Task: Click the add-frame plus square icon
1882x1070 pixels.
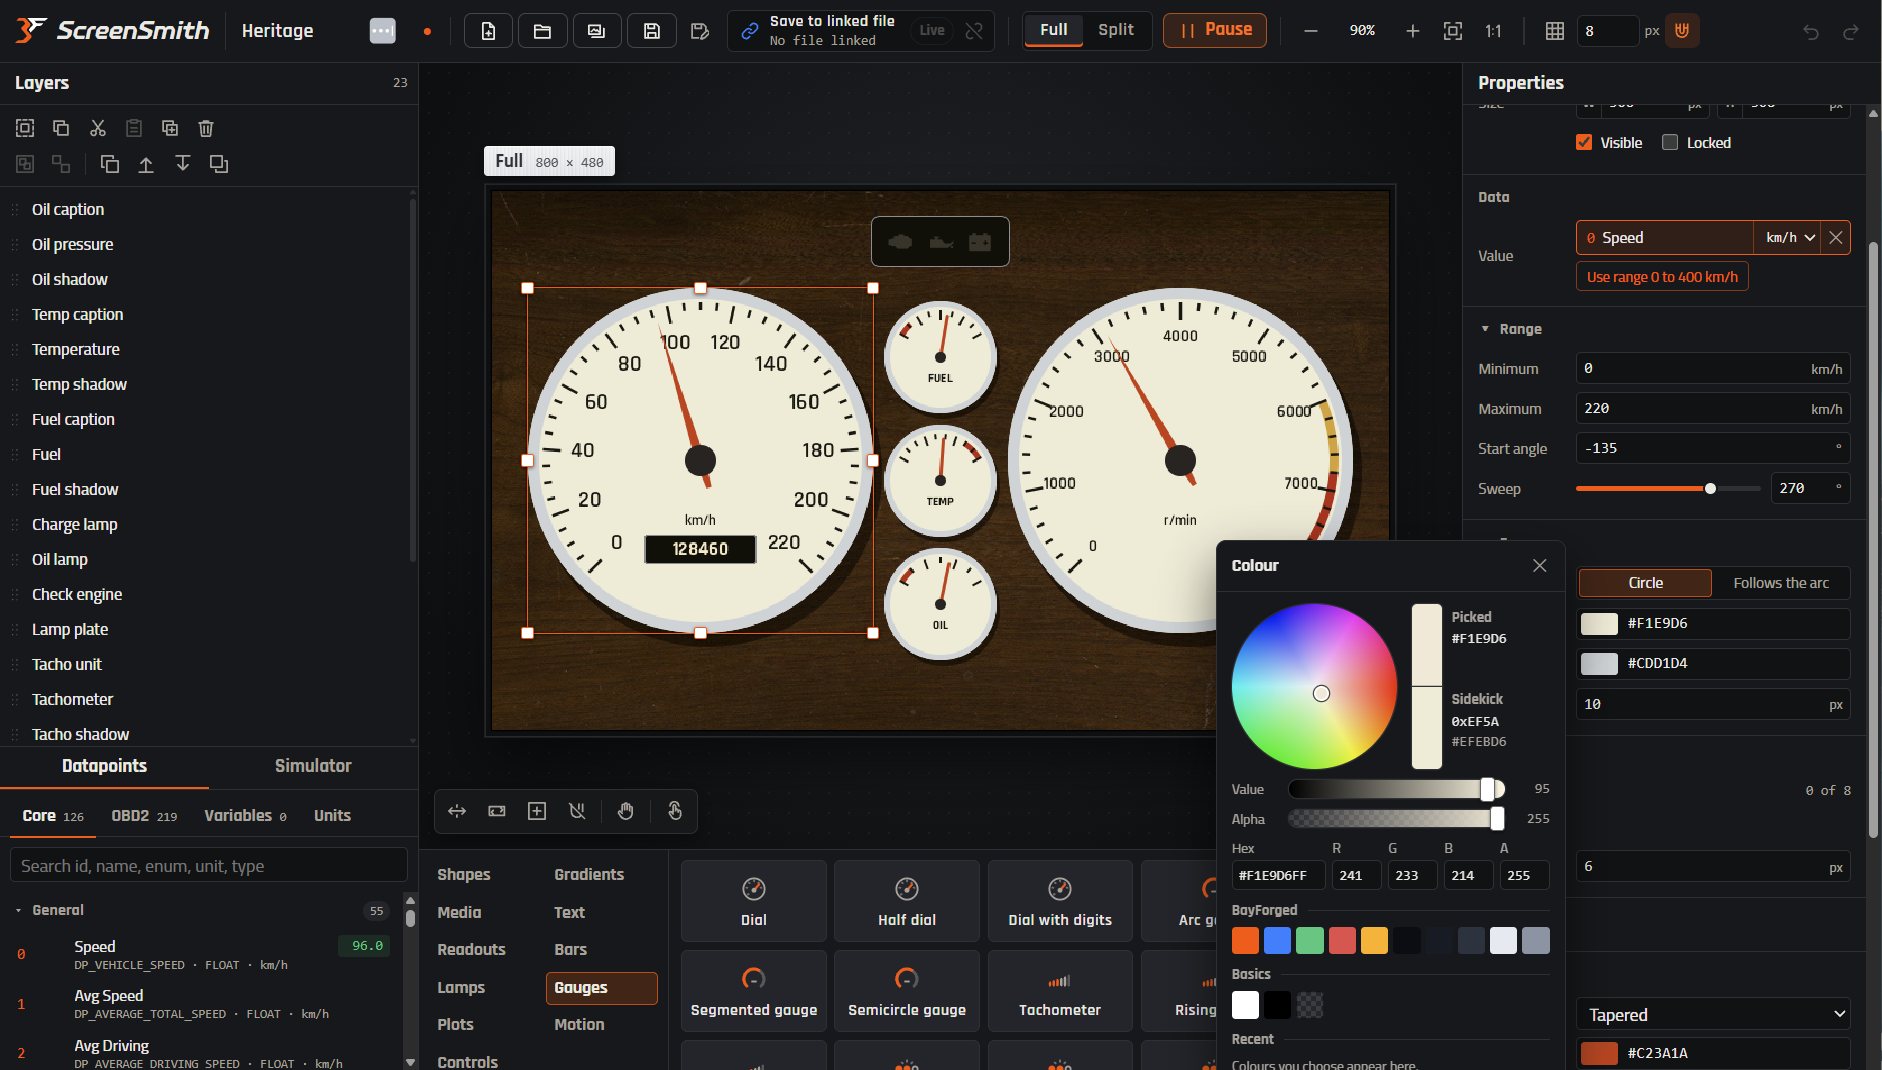Action: point(537,811)
